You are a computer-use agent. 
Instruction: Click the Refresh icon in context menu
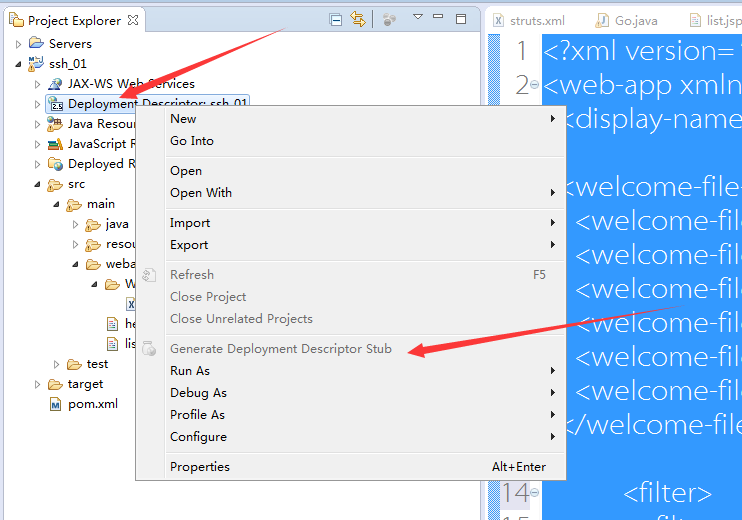tap(149, 275)
